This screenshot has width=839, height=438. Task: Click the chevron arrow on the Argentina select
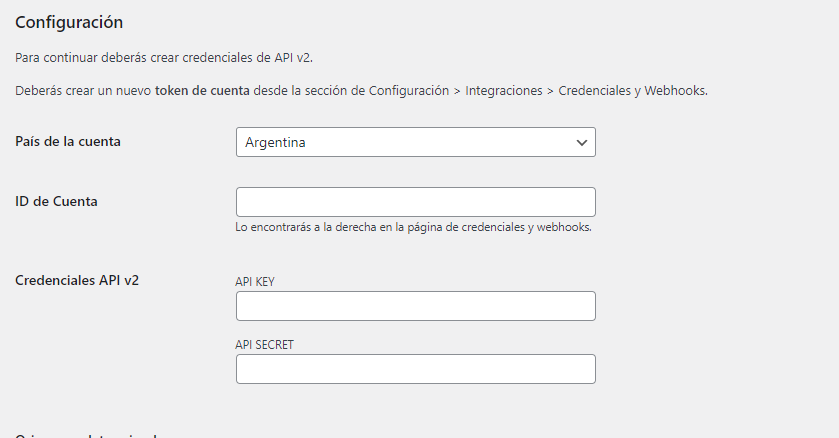click(x=582, y=143)
